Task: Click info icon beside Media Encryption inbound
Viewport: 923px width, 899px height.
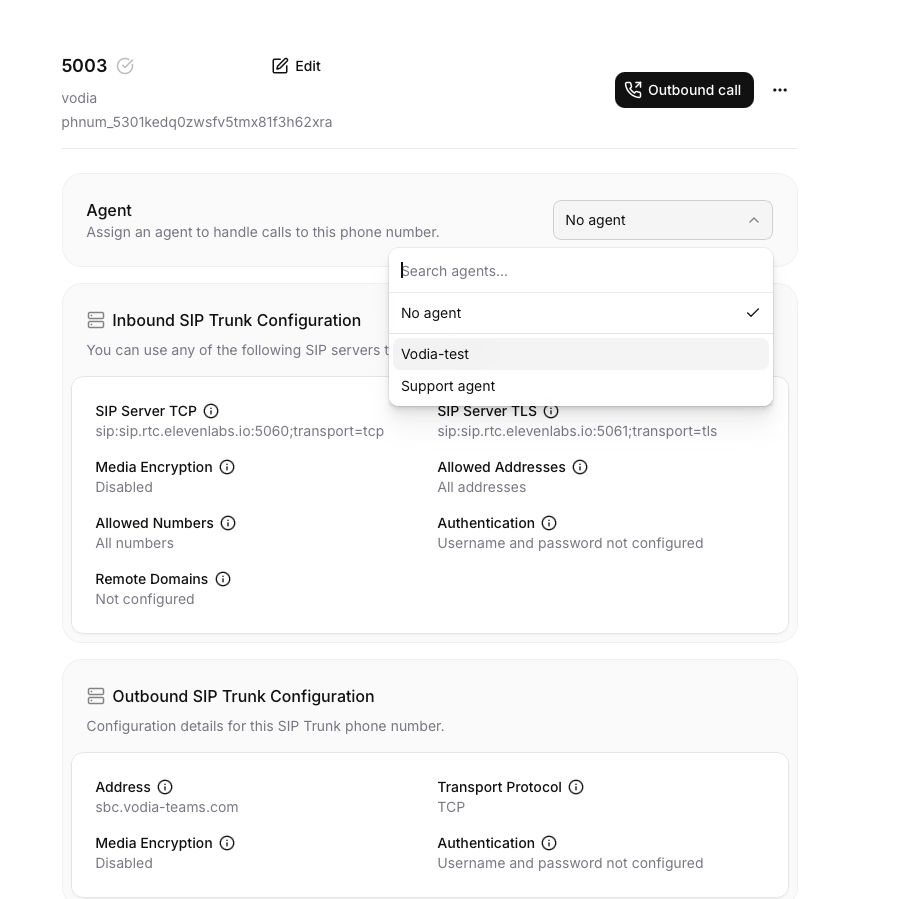Action: [x=227, y=467]
